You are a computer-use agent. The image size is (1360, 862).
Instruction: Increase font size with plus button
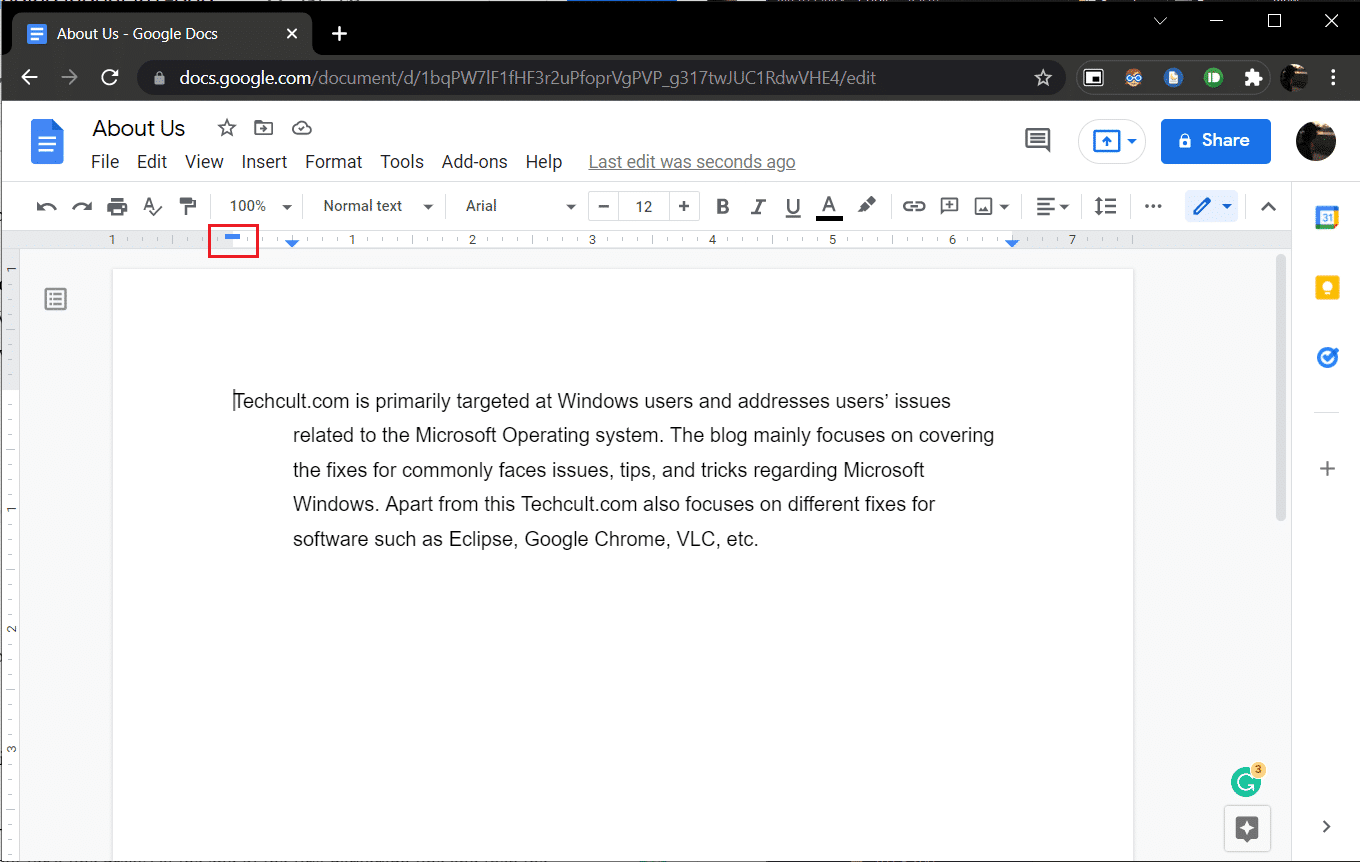click(x=684, y=206)
